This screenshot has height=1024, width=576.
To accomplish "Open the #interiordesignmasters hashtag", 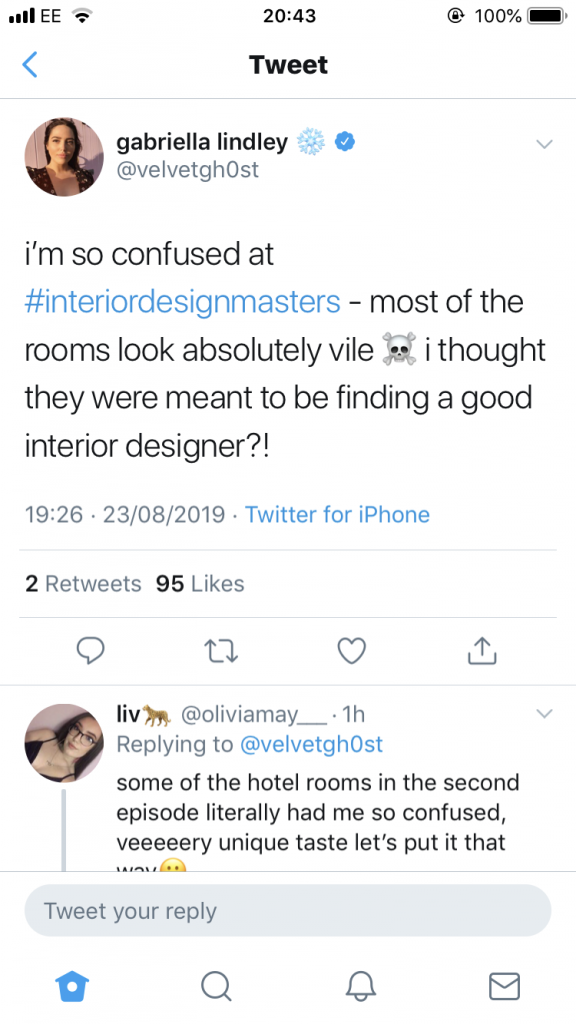I will point(182,302).
